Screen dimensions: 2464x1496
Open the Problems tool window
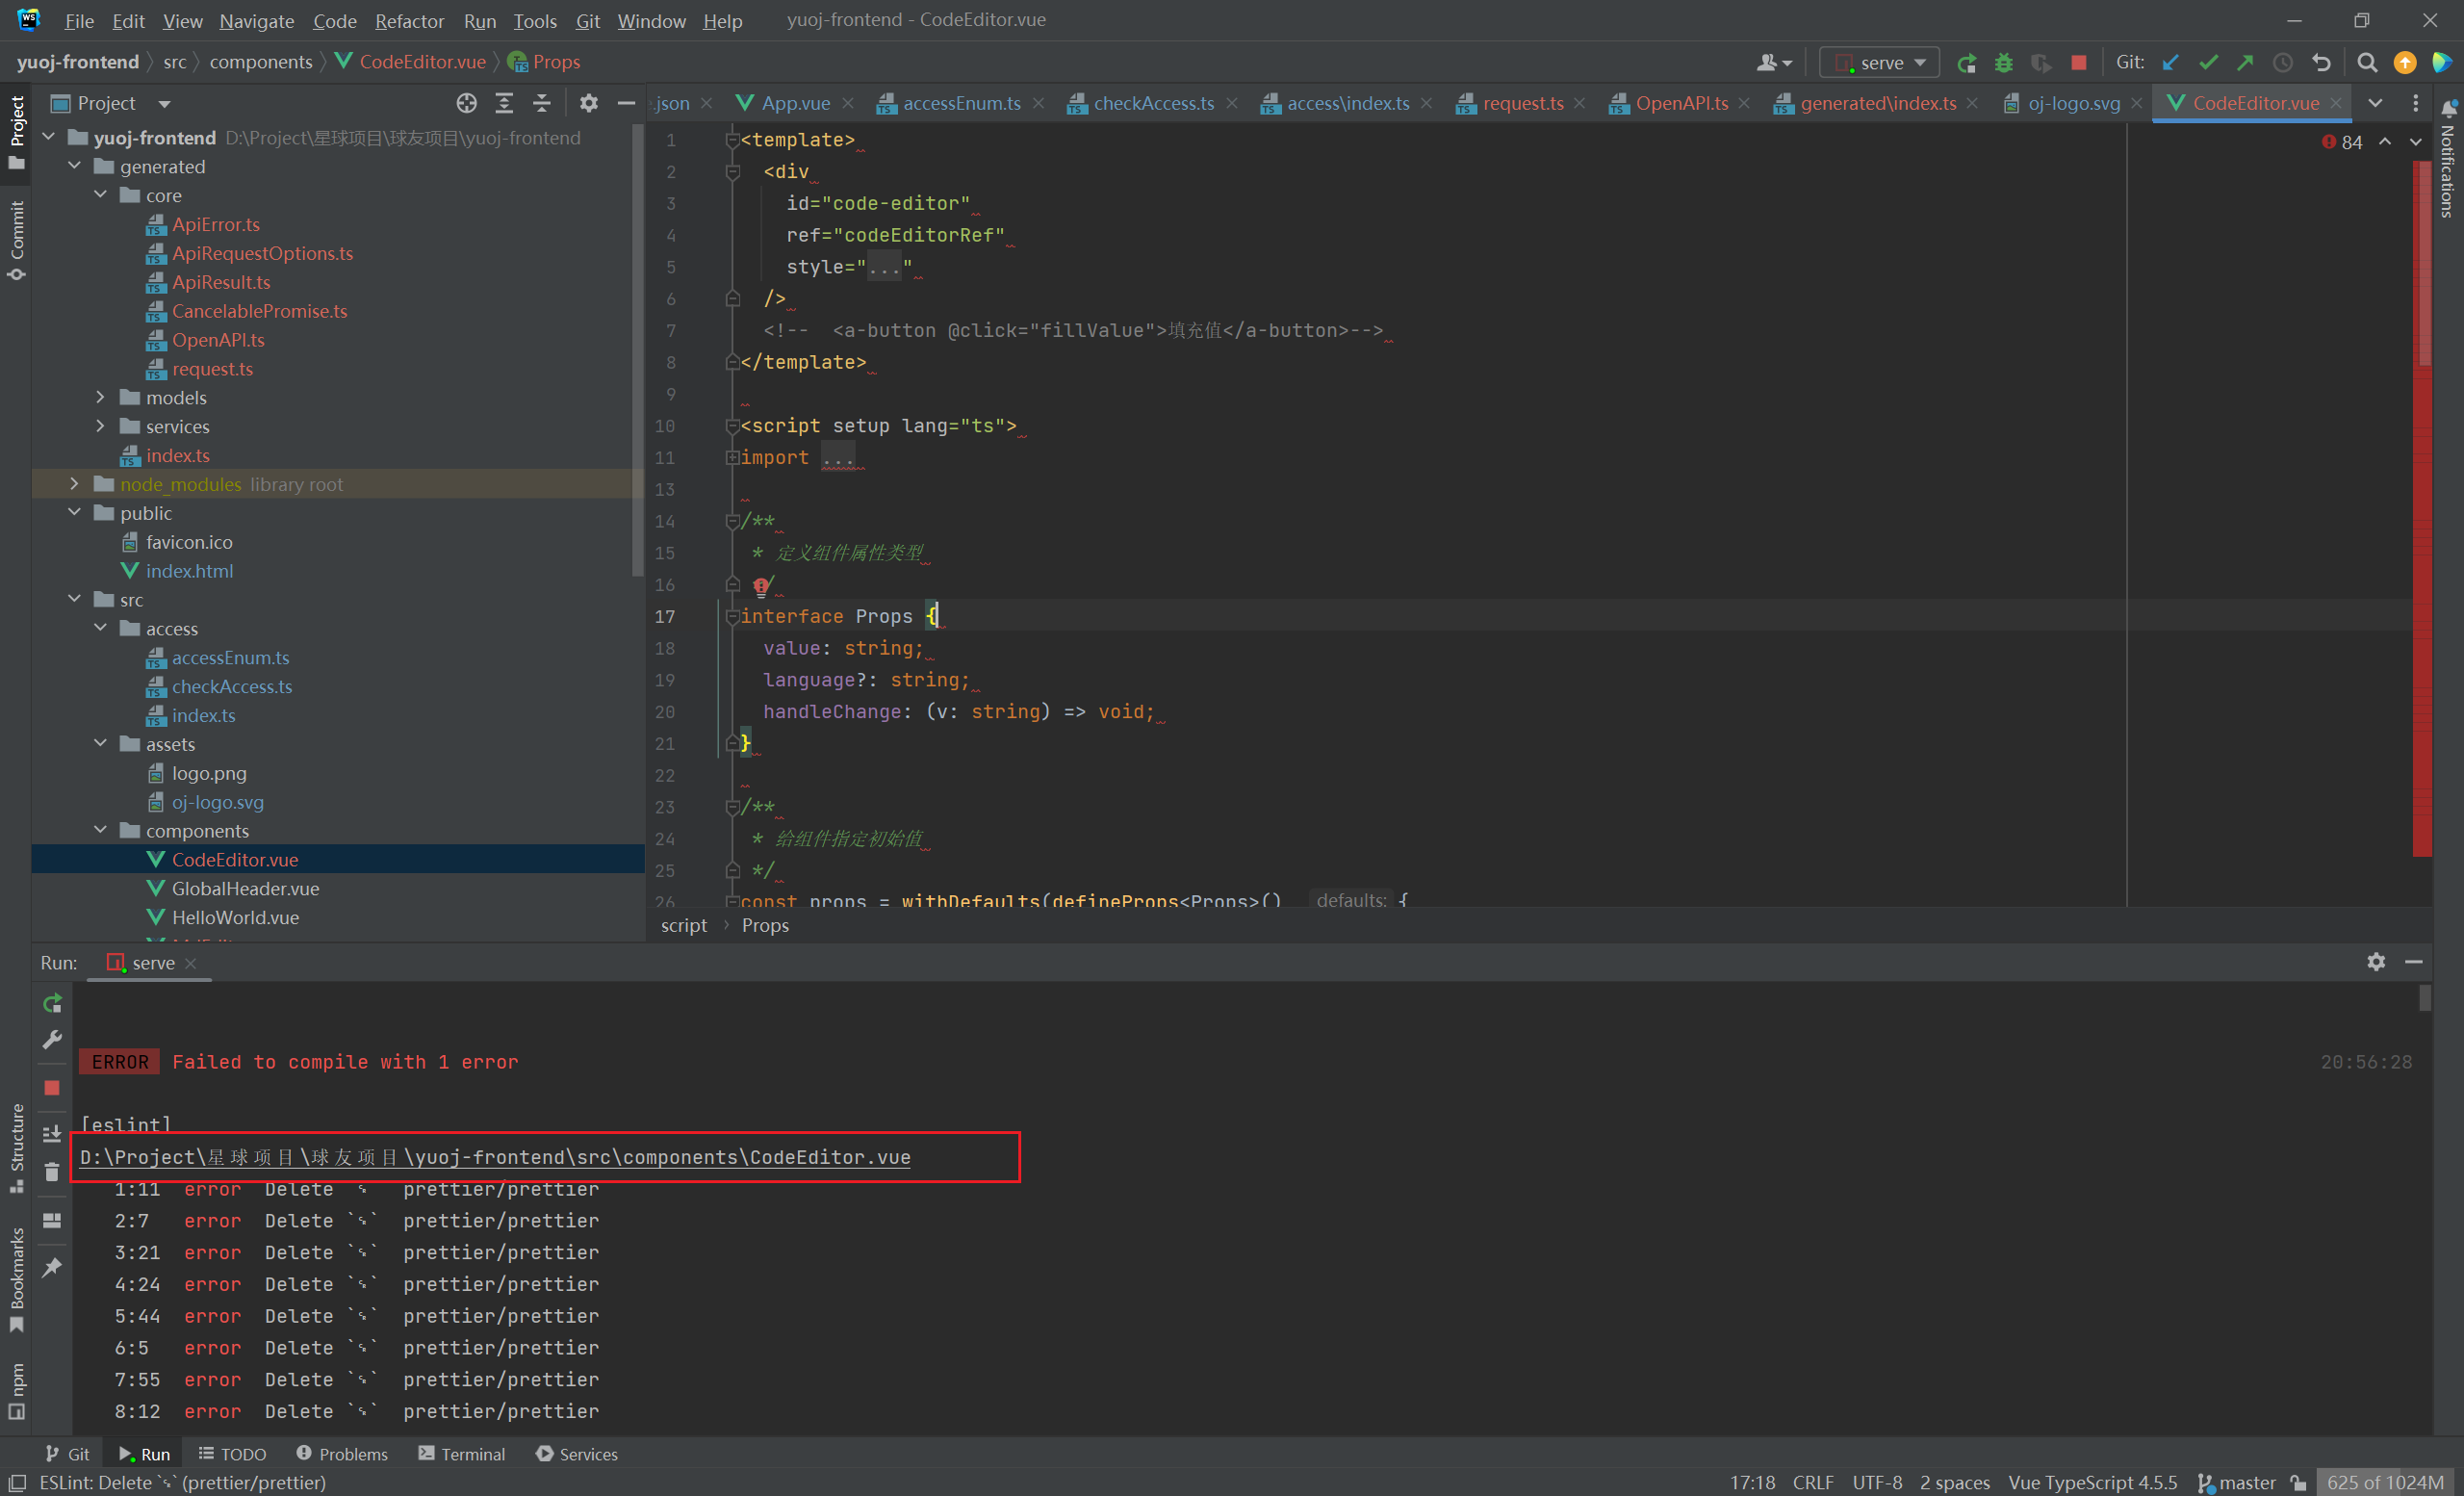[x=342, y=1454]
